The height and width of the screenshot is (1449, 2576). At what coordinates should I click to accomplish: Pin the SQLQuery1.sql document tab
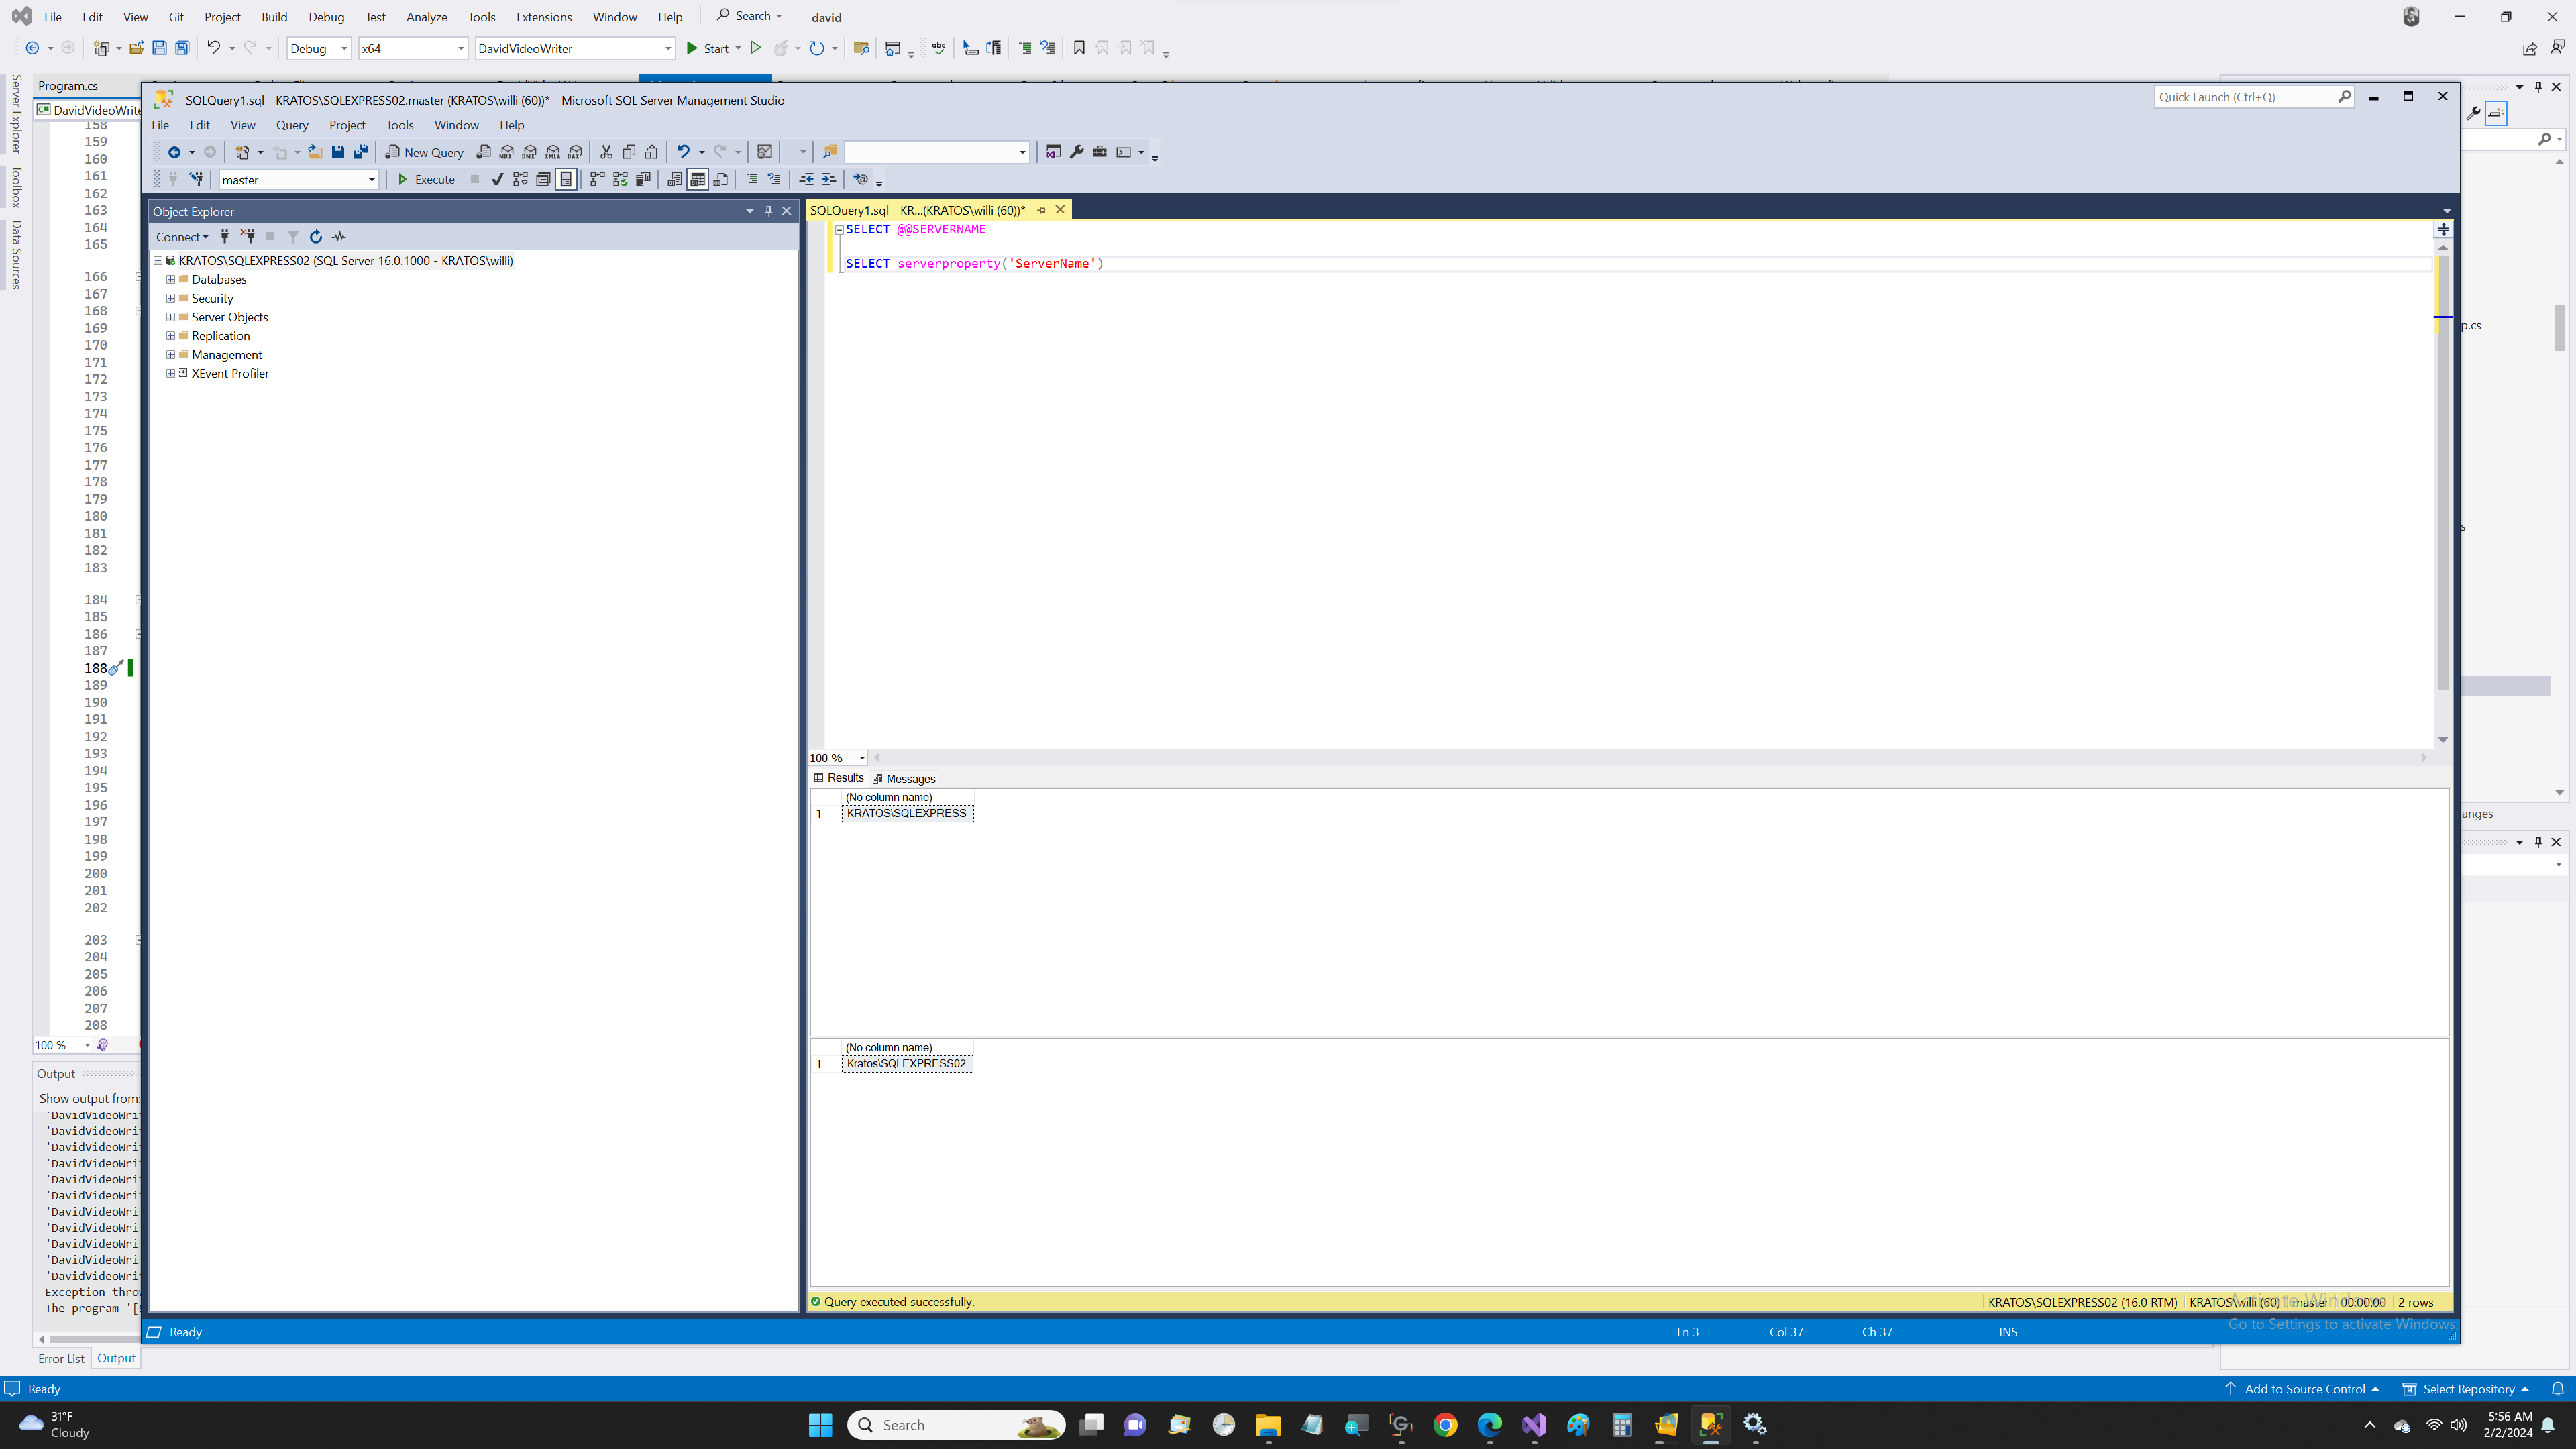point(1041,210)
